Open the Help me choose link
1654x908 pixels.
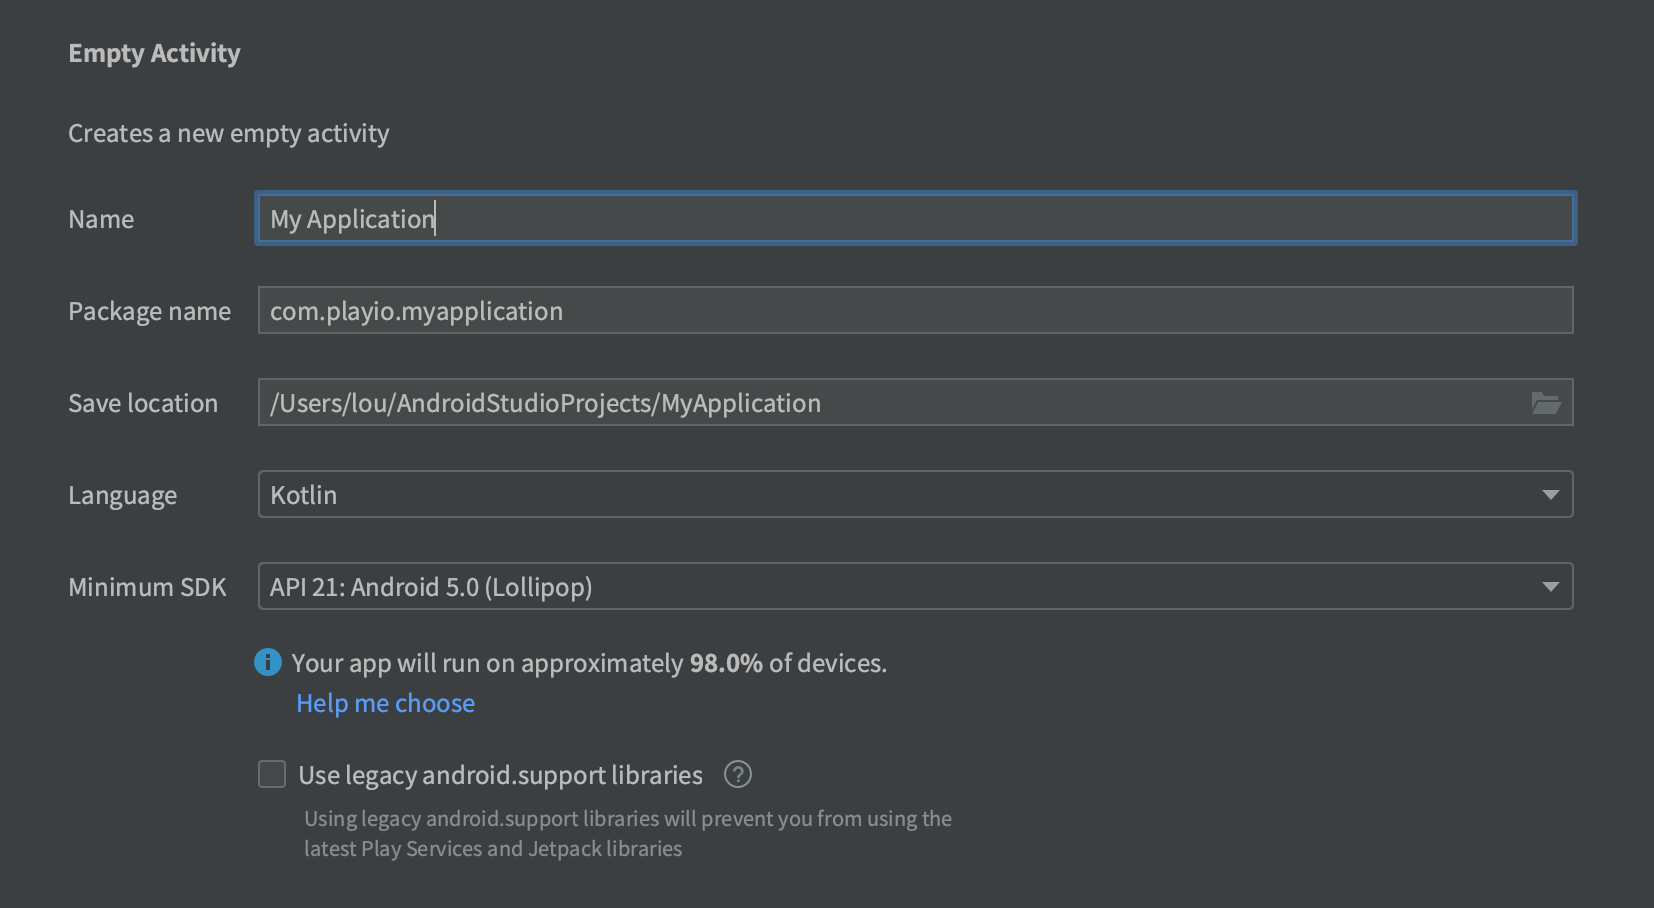point(386,703)
